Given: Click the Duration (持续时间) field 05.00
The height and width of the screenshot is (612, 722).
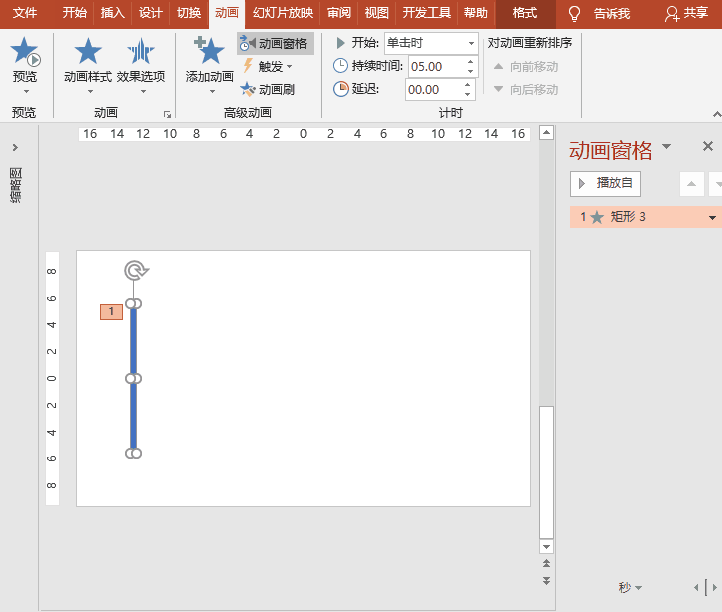Looking at the screenshot, I should 436,67.
